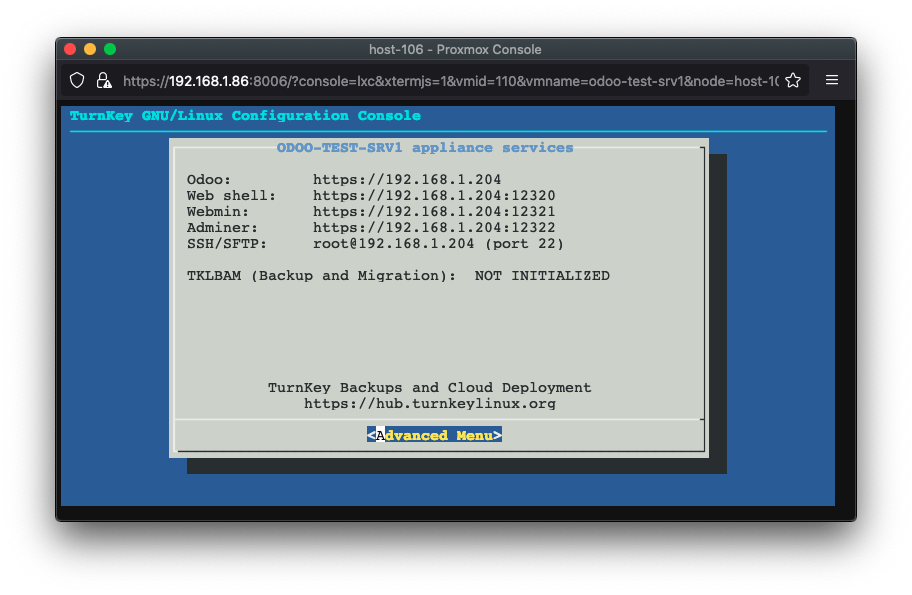Click the SSH/SFTP root@192.168.1.204 entry
The width and height of the screenshot is (912, 595).
pos(439,244)
